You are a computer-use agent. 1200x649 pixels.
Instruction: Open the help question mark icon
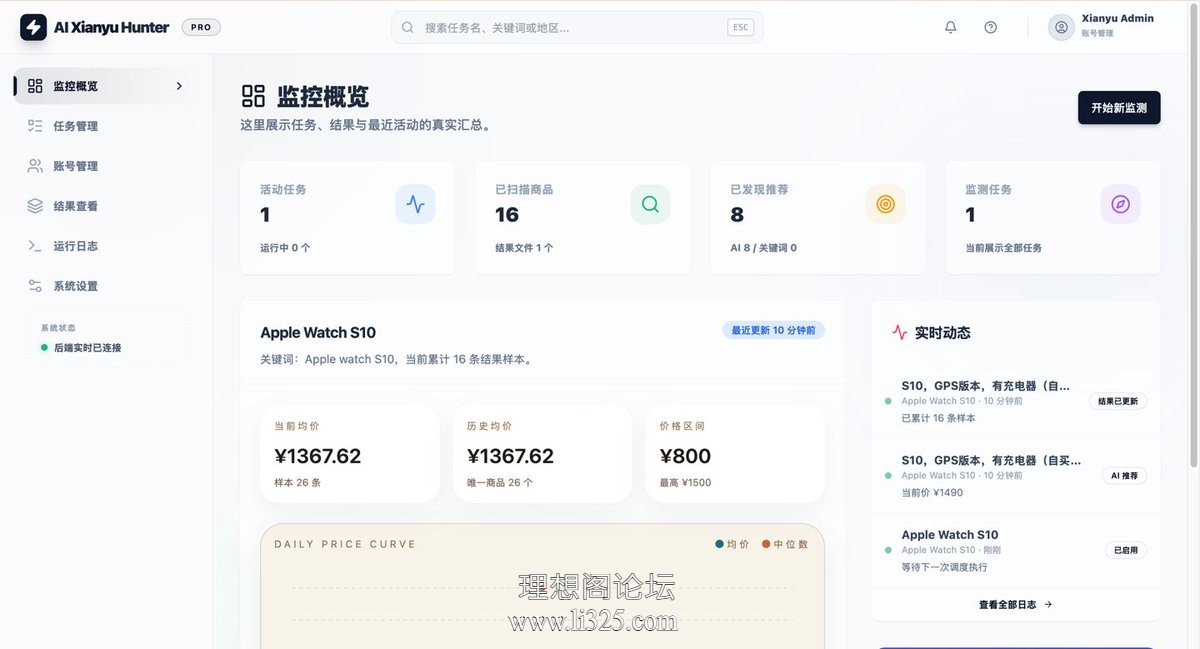pos(990,27)
